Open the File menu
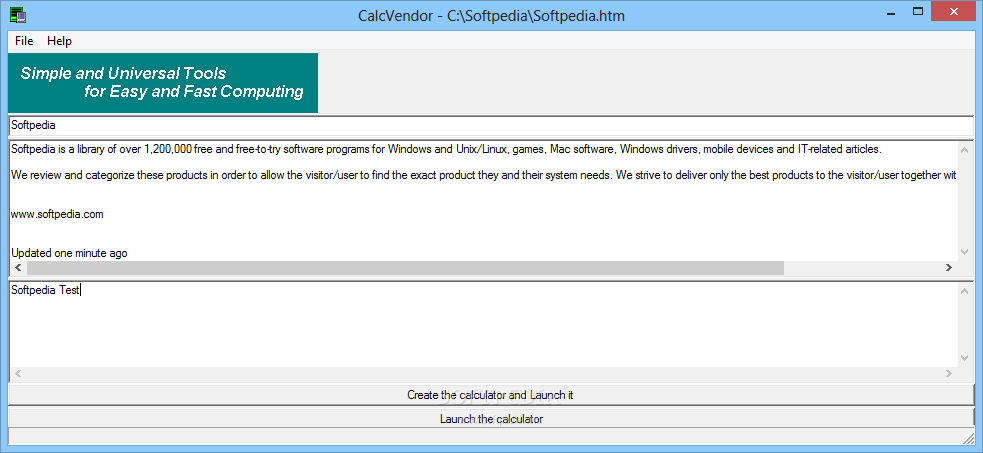This screenshot has width=983, height=453. tap(24, 41)
